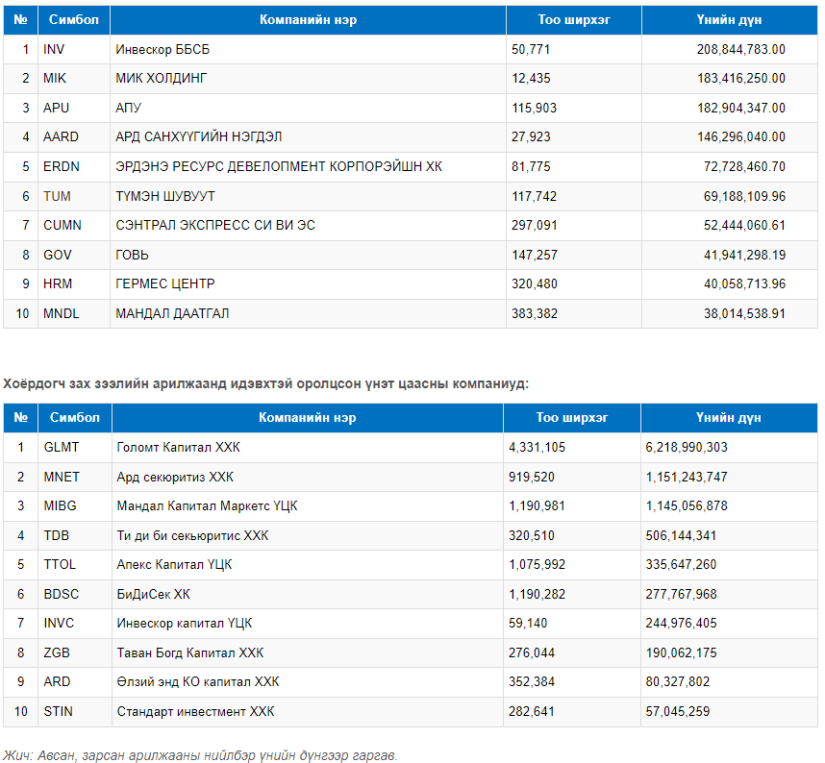Click the symbol cell "ZGB"
Image resolution: width=825 pixels, height=763 pixels.
coord(57,653)
